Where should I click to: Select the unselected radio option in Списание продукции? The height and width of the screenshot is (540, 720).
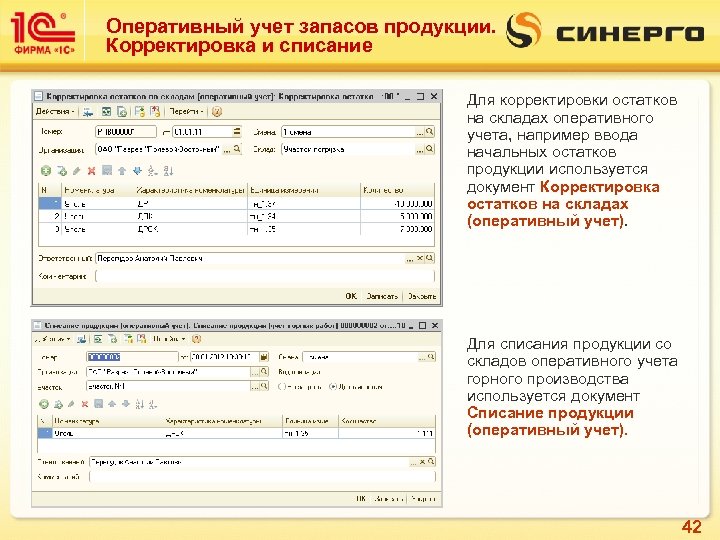(x=282, y=387)
